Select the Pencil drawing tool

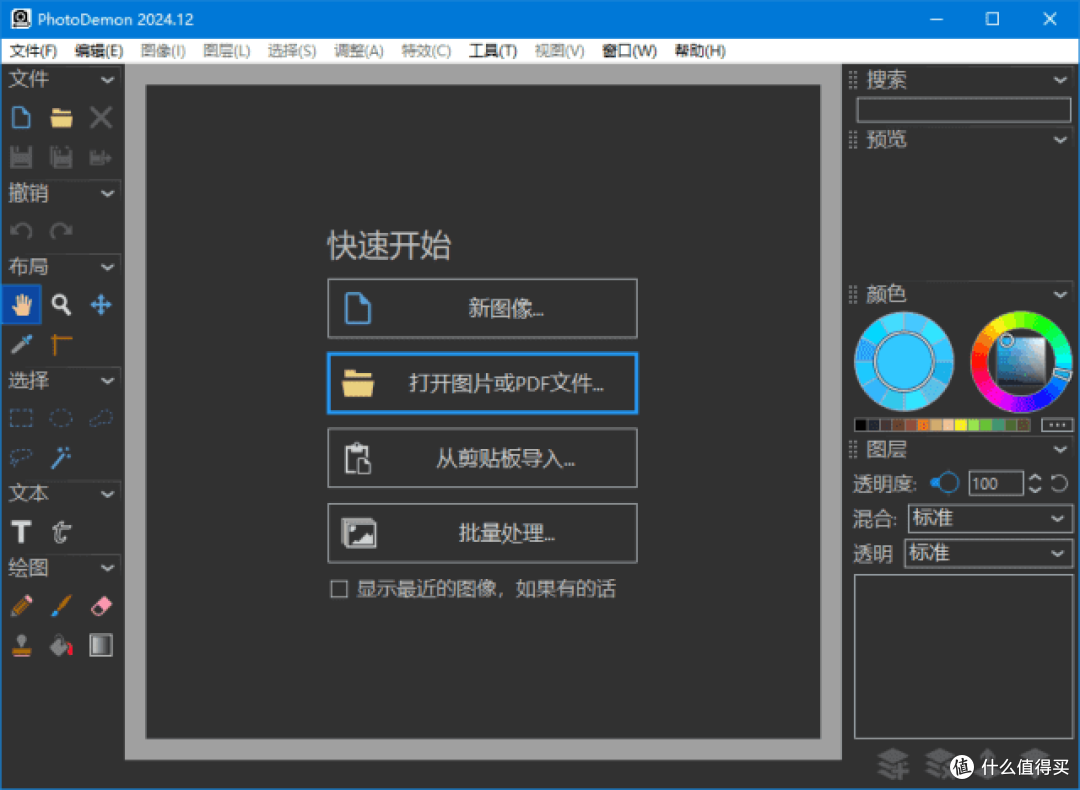click(x=21, y=606)
